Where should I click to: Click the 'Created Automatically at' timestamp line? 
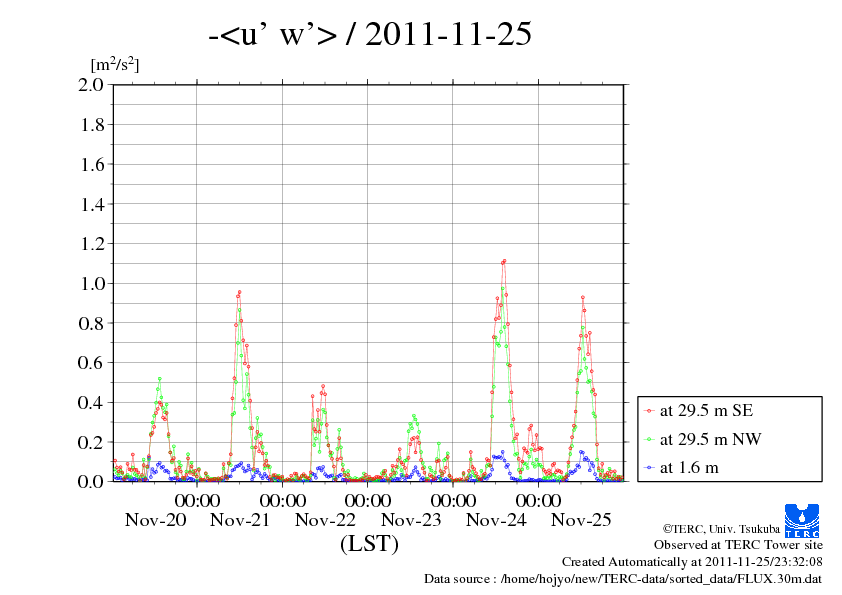pyautogui.click(x=692, y=562)
